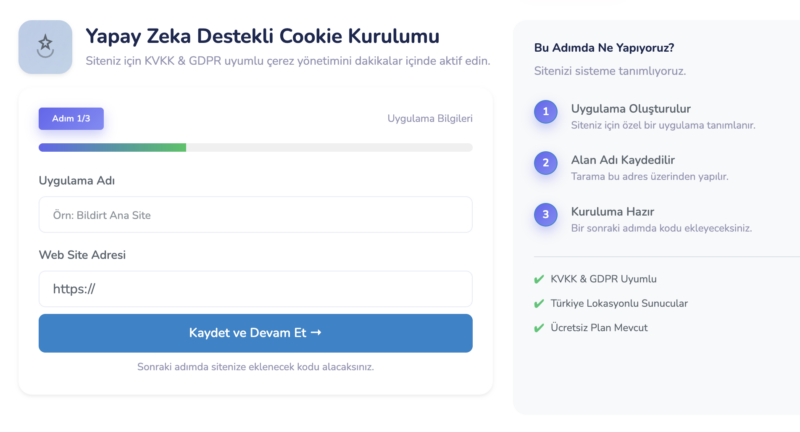
Task: Click checkmark beside KVKK & GDPR Uyumlu
Action: 540,279
